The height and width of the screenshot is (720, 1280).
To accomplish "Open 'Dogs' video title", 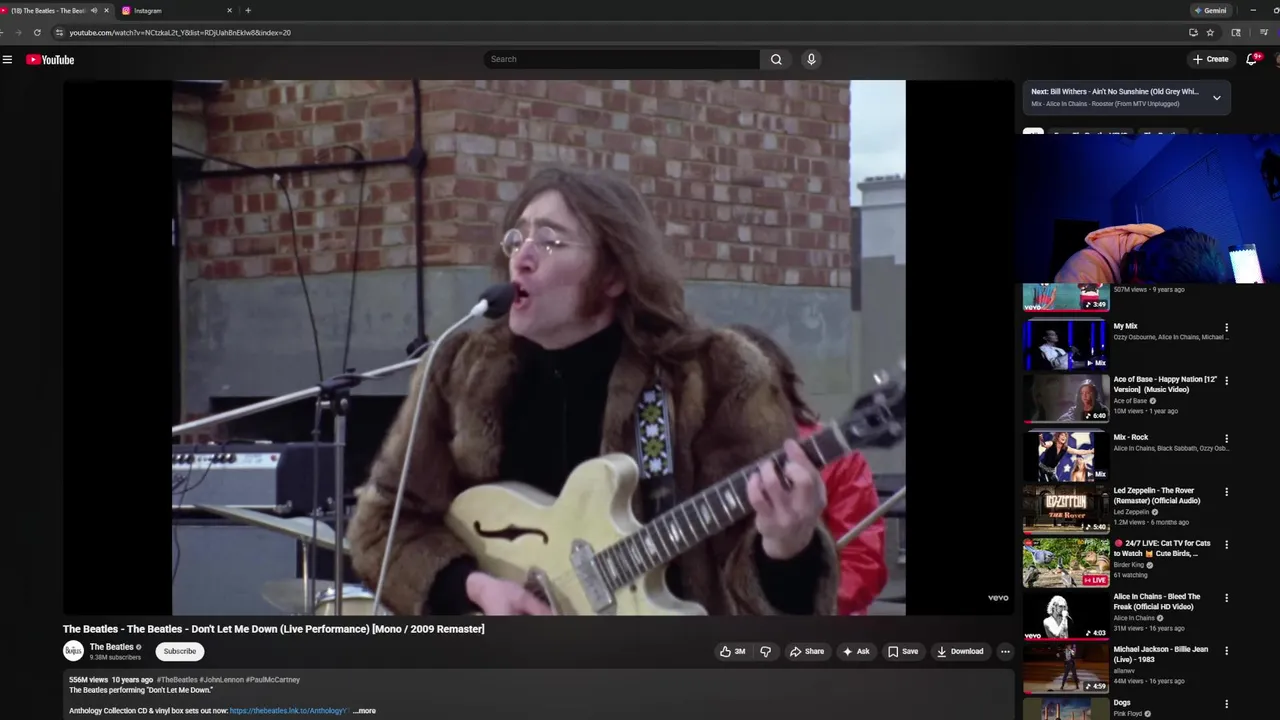I will tap(1122, 703).
